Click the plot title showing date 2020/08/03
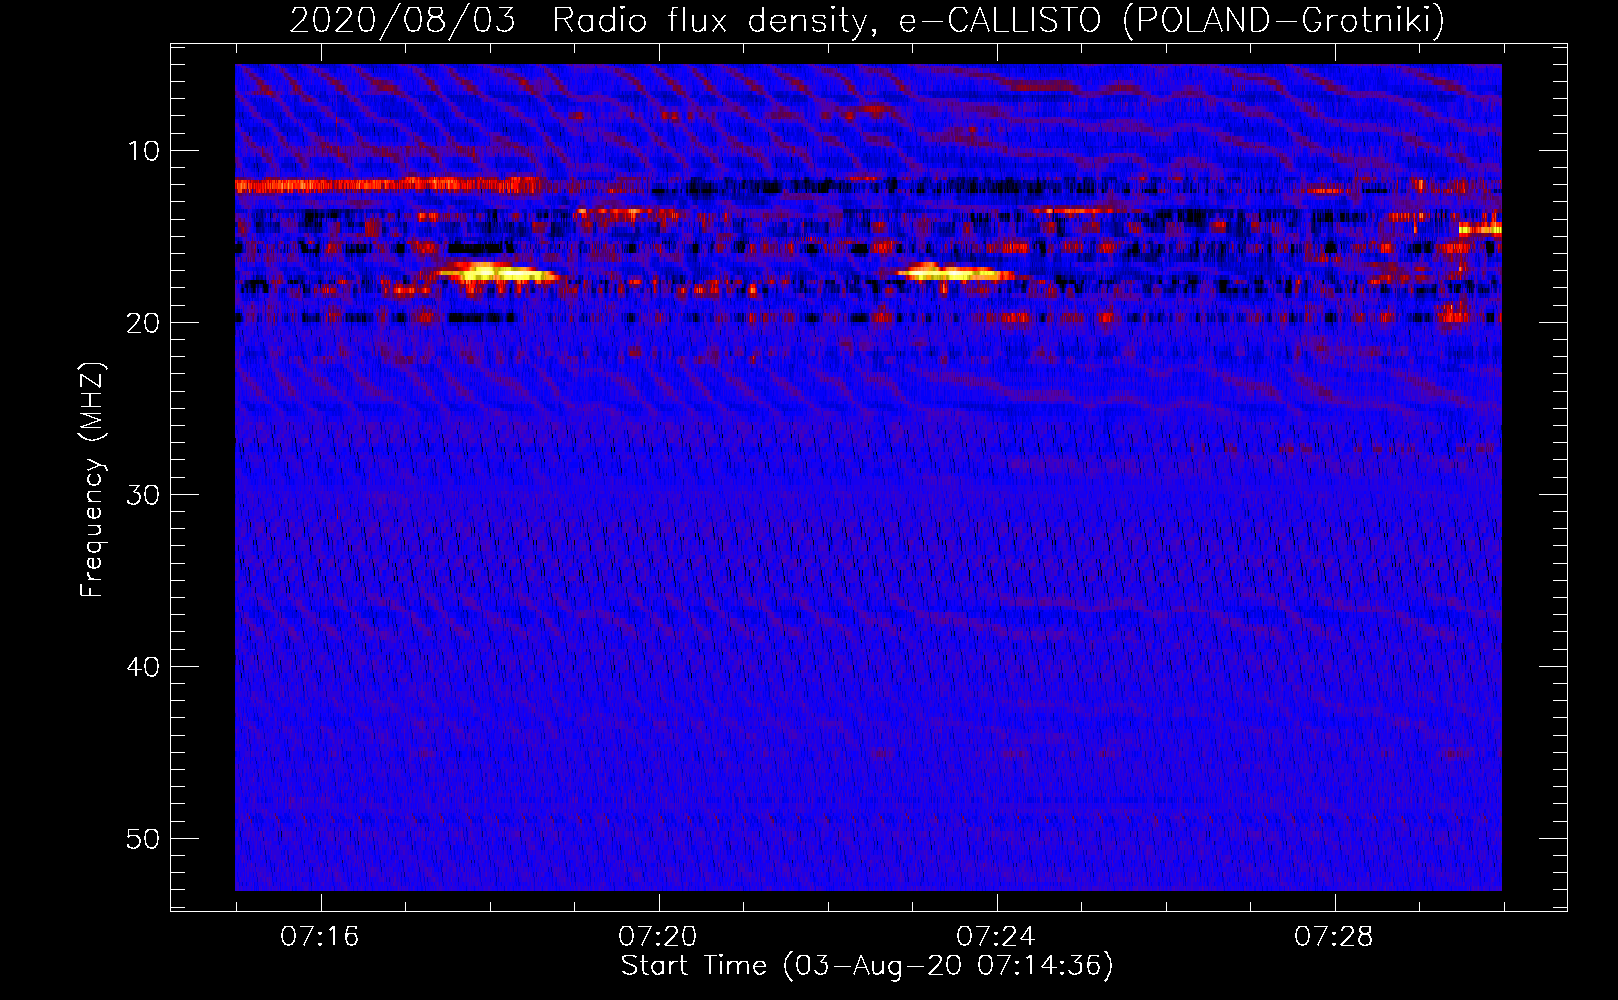This screenshot has width=1618, height=1000. pos(866,20)
